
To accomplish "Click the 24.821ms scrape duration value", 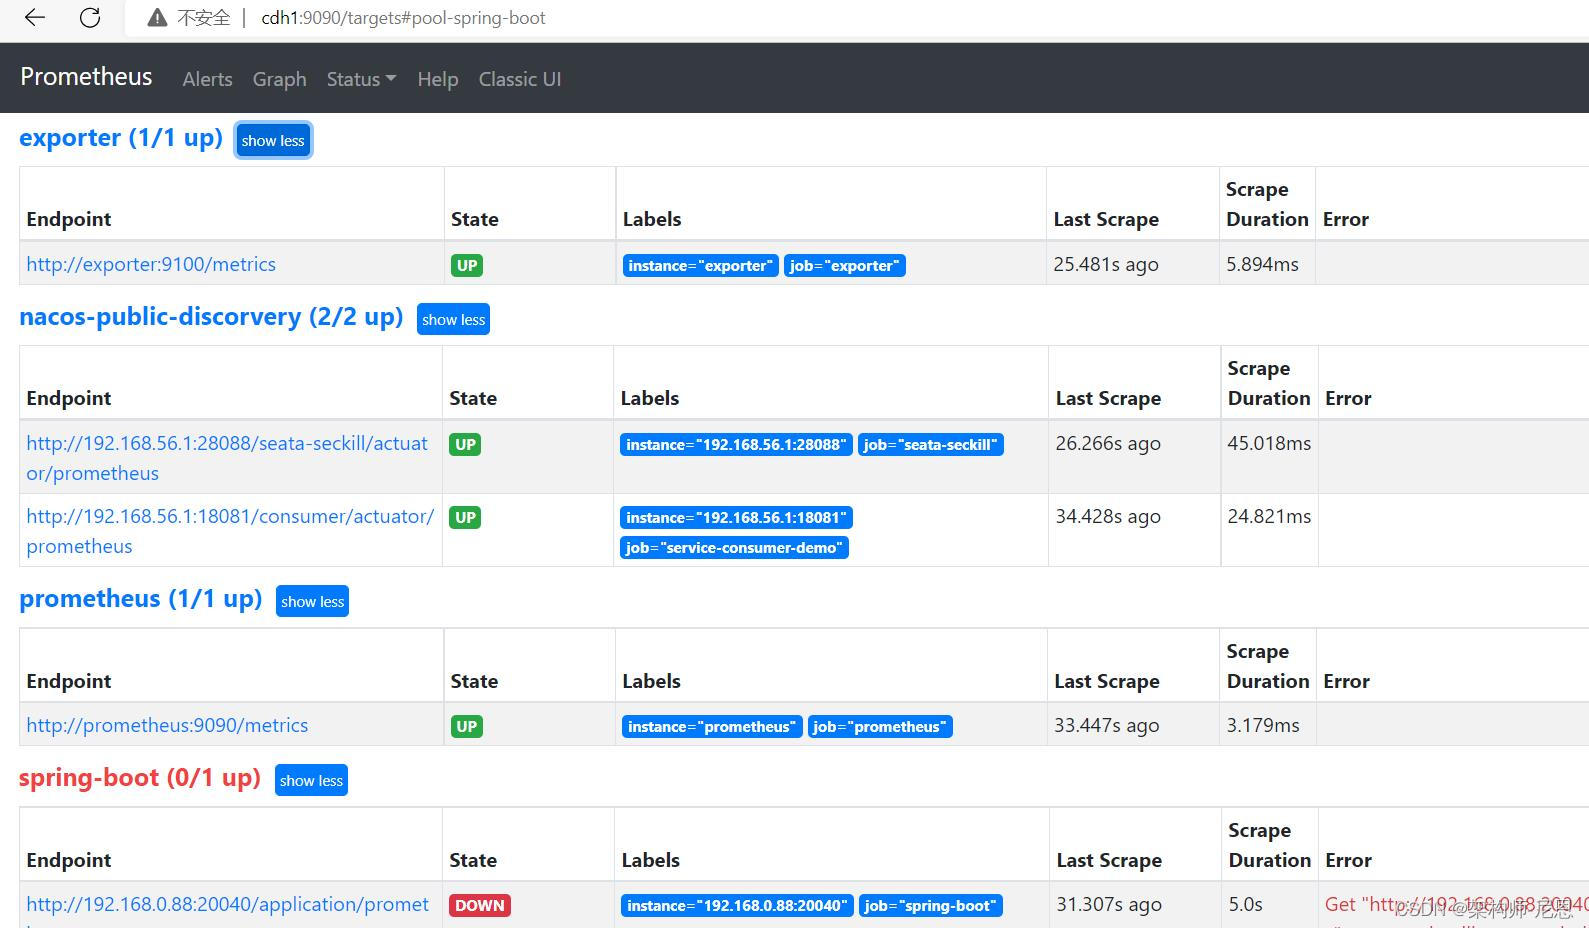I will [x=1269, y=516].
